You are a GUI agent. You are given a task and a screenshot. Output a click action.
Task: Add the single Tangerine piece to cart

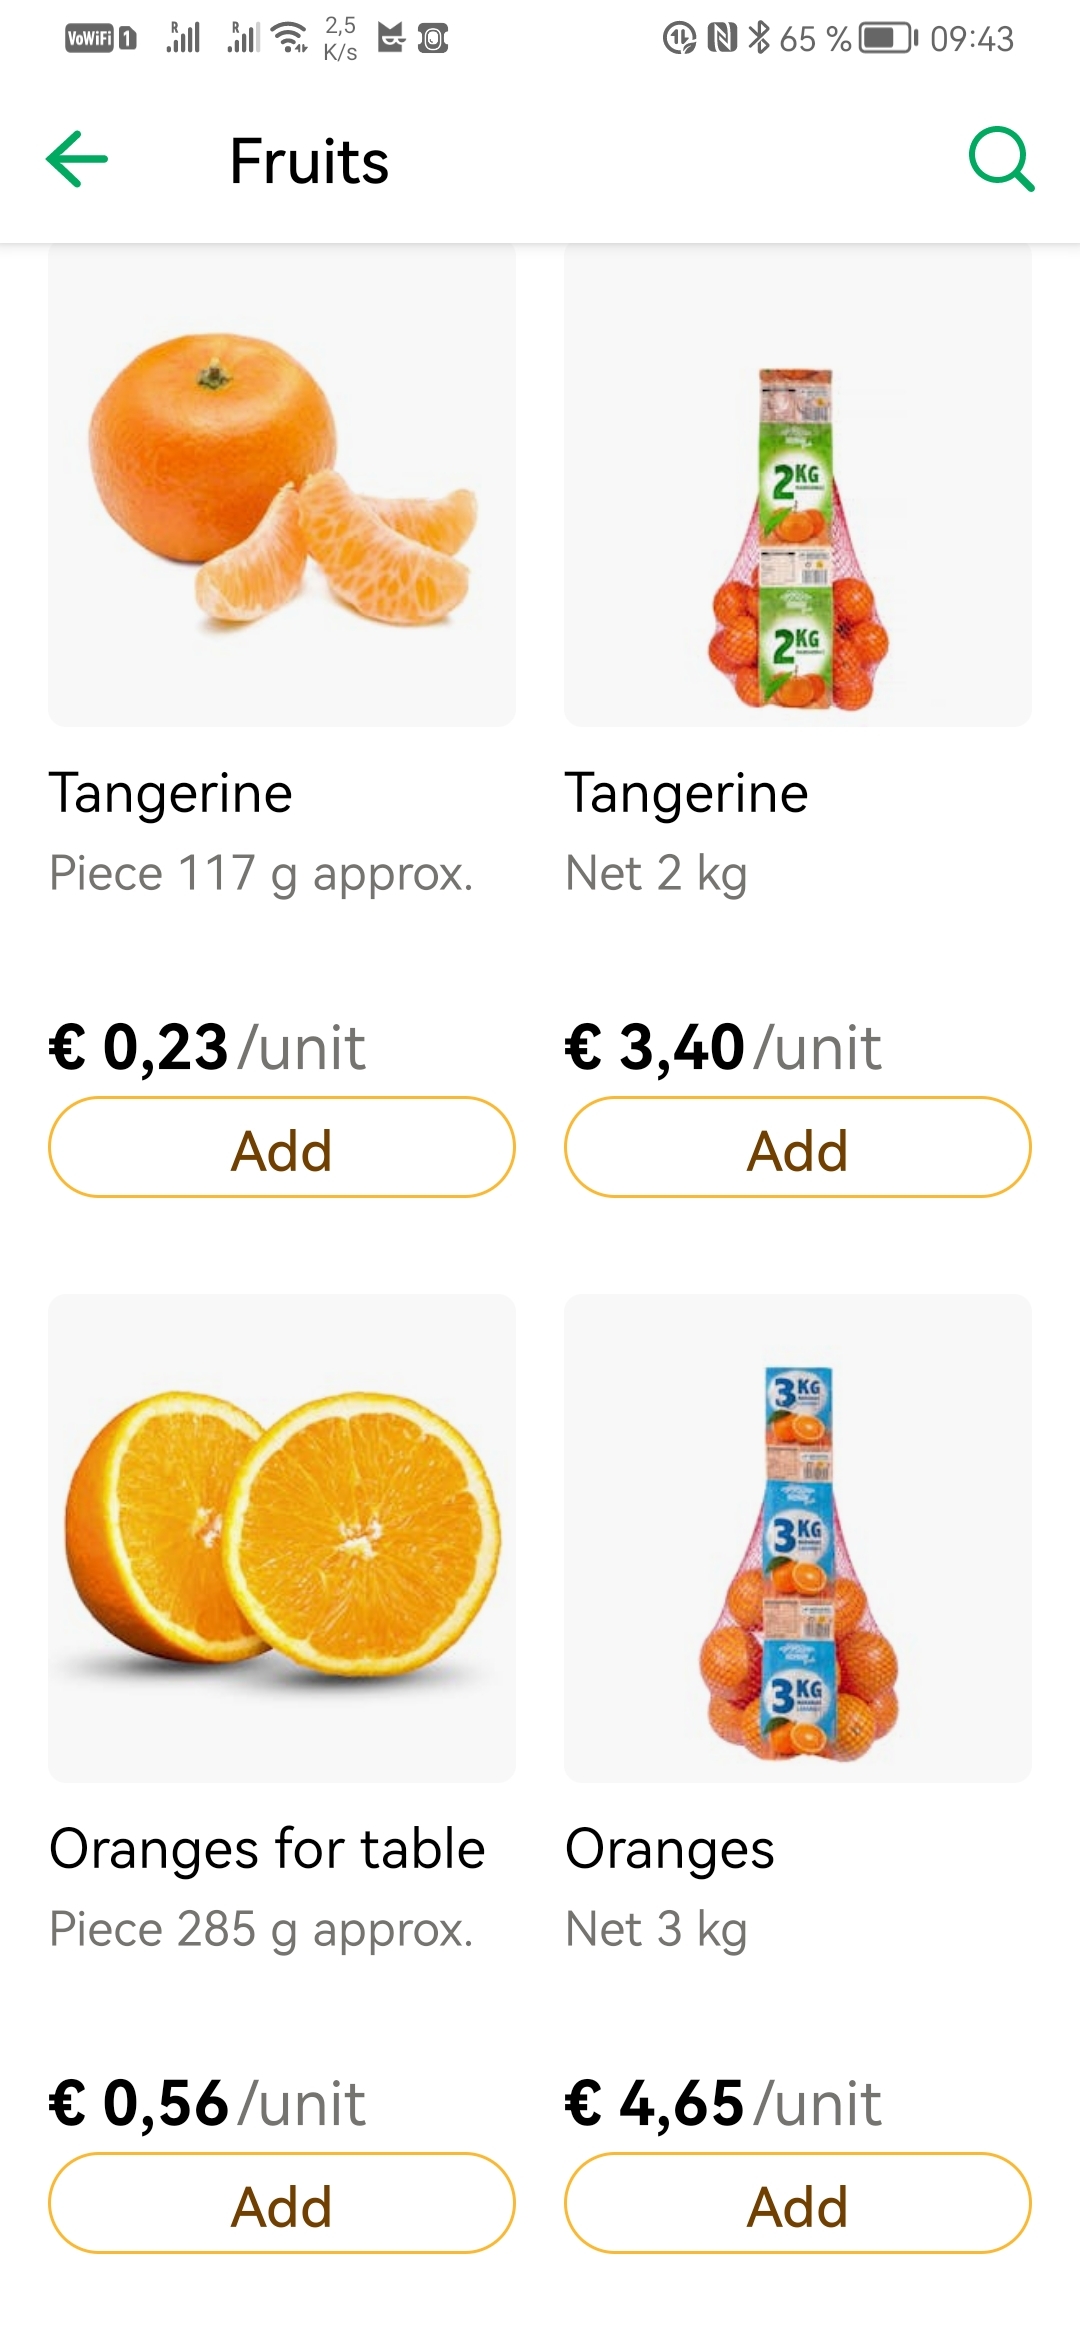(282, 1148)
